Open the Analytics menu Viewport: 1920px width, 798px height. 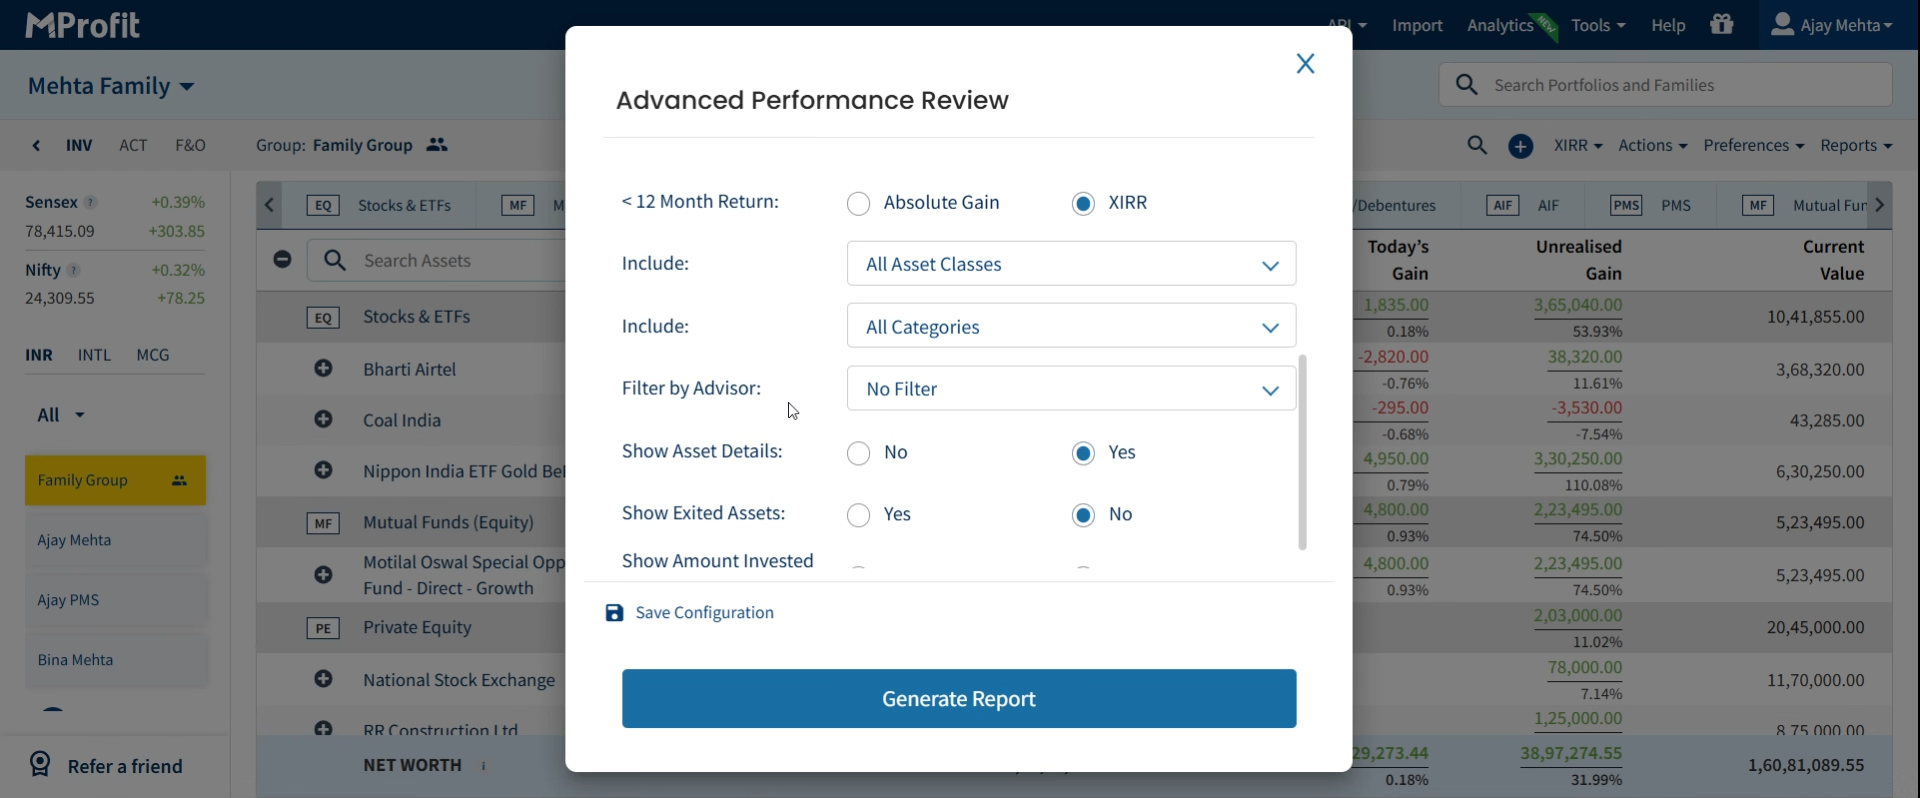tap(1500, 25)
